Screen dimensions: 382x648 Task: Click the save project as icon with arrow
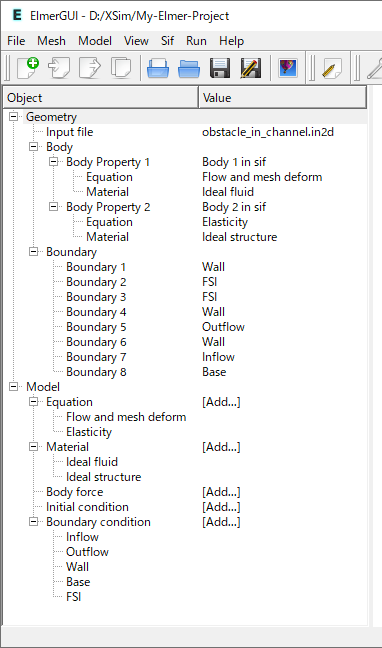(90, 67)
